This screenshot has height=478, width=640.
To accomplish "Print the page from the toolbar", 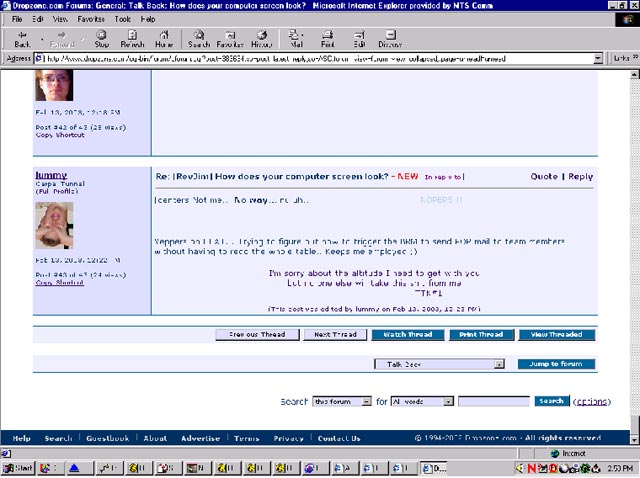I will [327, 38].
